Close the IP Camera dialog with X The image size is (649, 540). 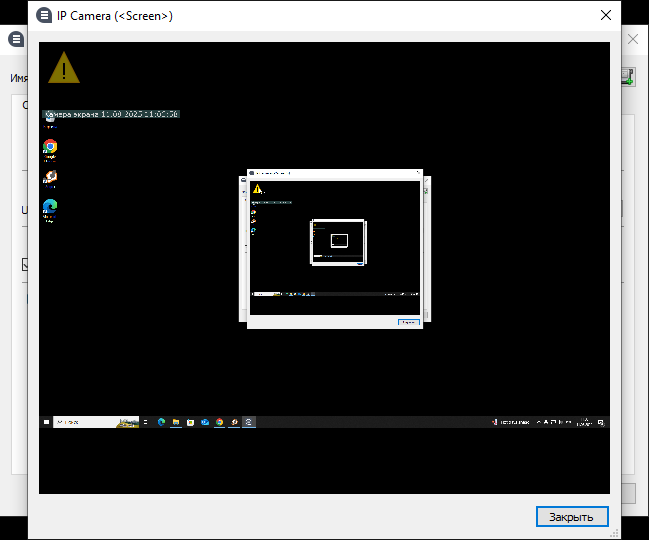click(x=605, y=16)
